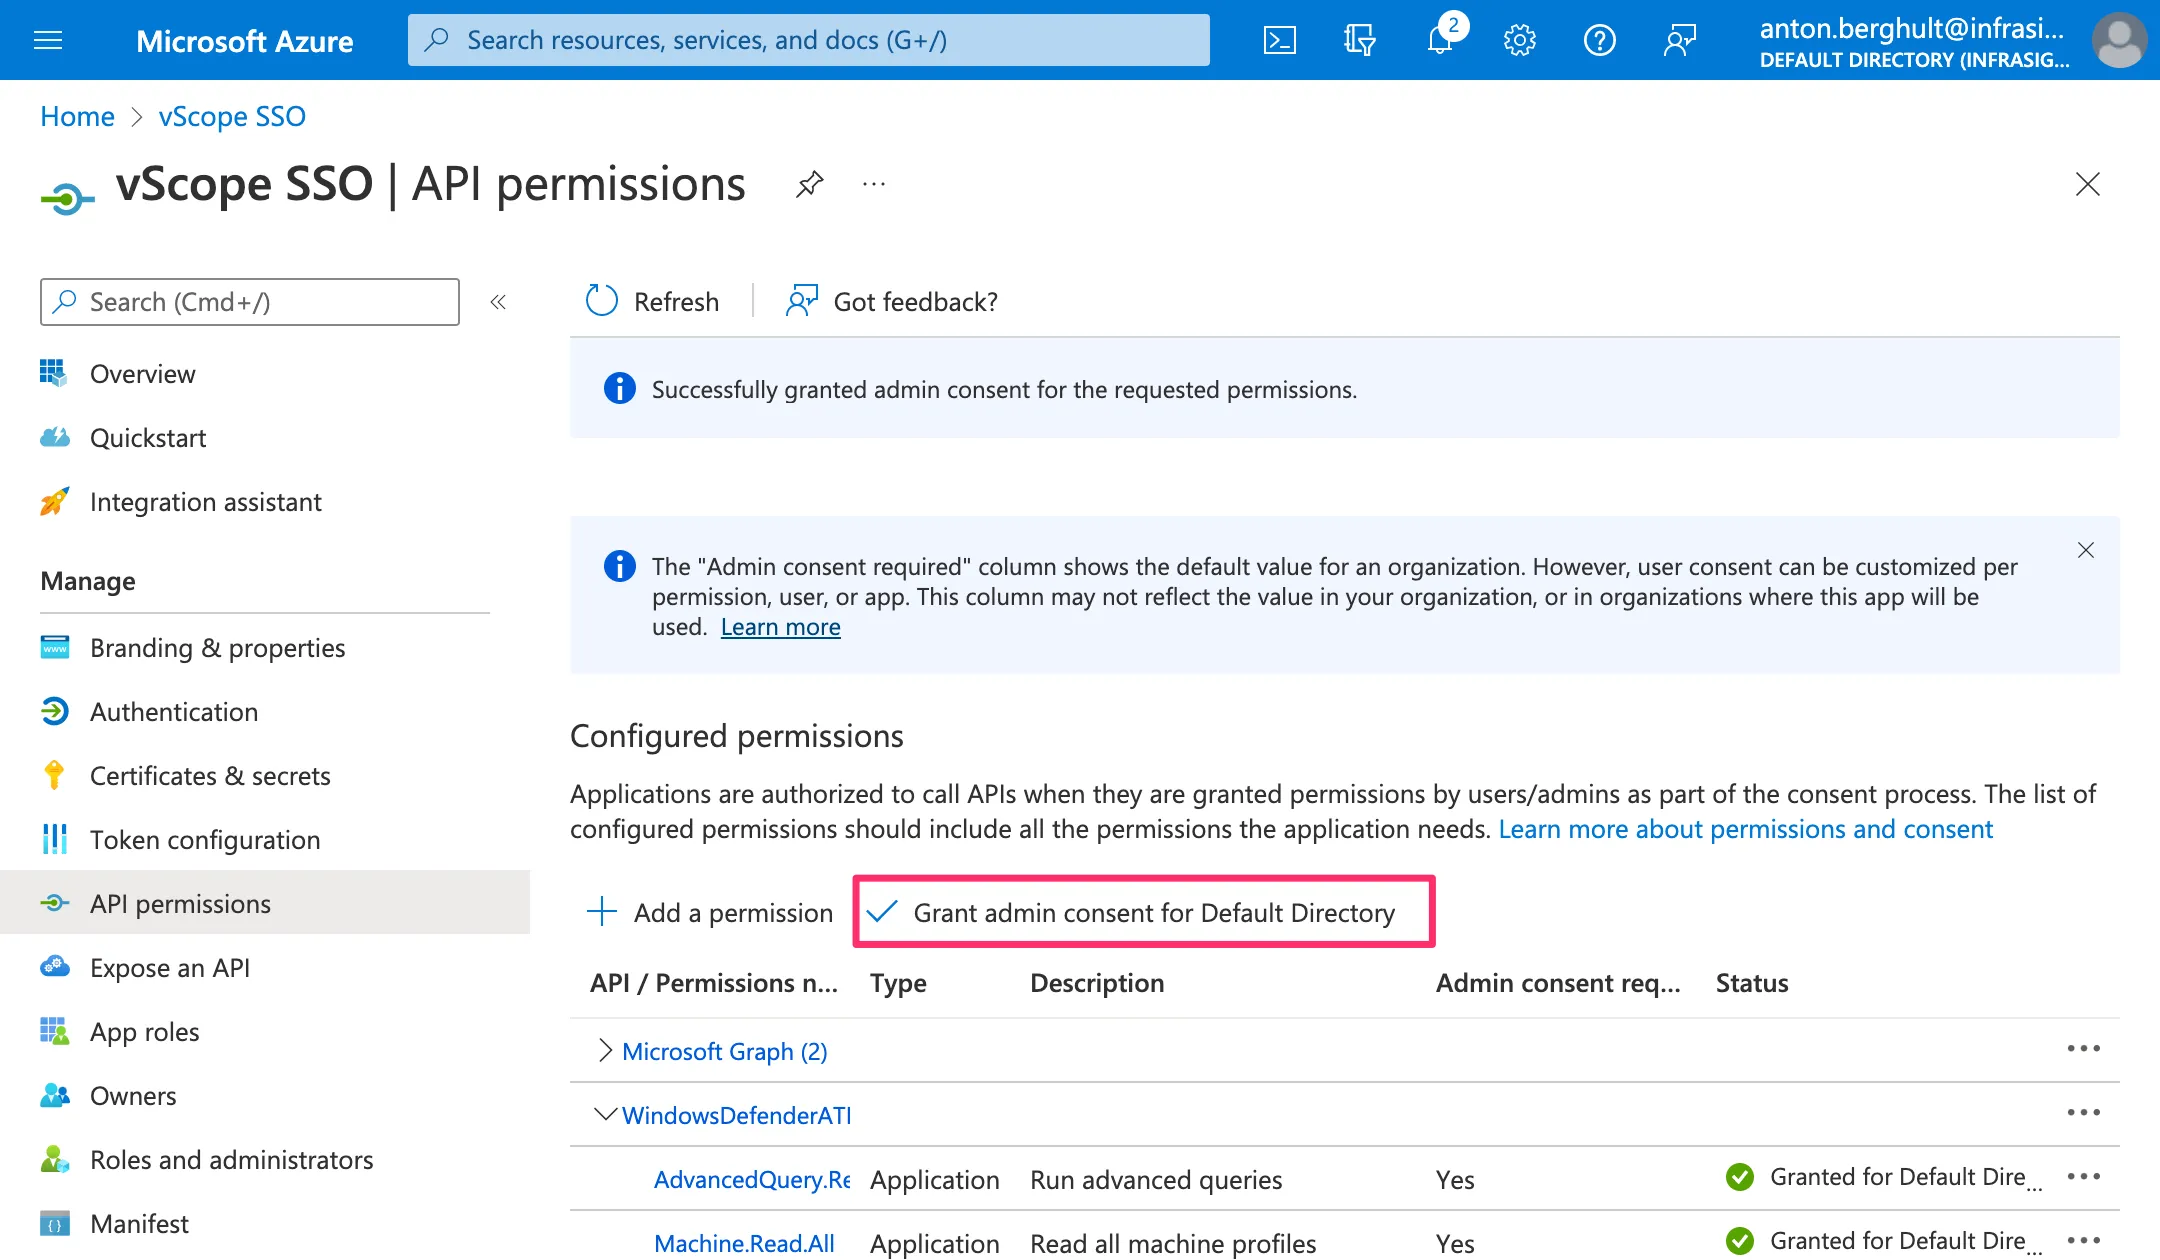Open the Learn more link in the banner
The image size is (2160, 1260).
[781, 627]
